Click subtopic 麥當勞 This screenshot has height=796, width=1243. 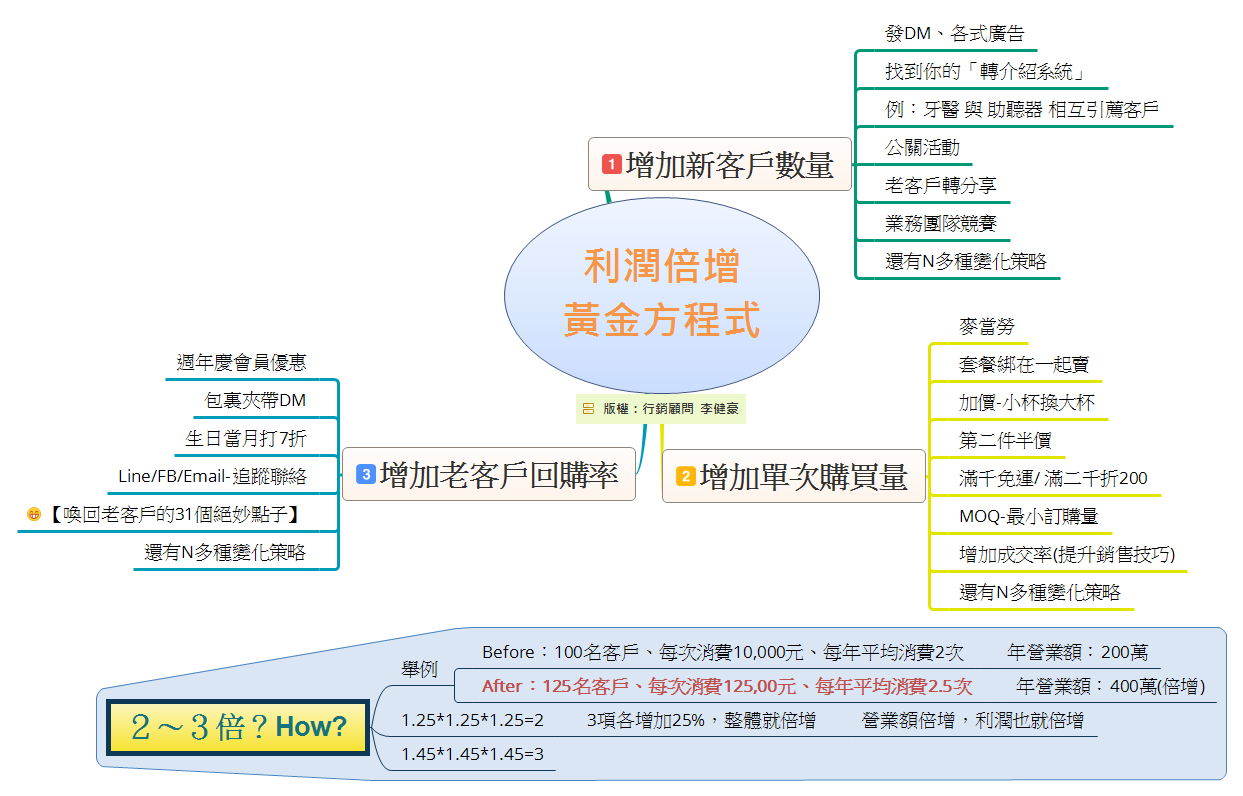tap(987, 327)
